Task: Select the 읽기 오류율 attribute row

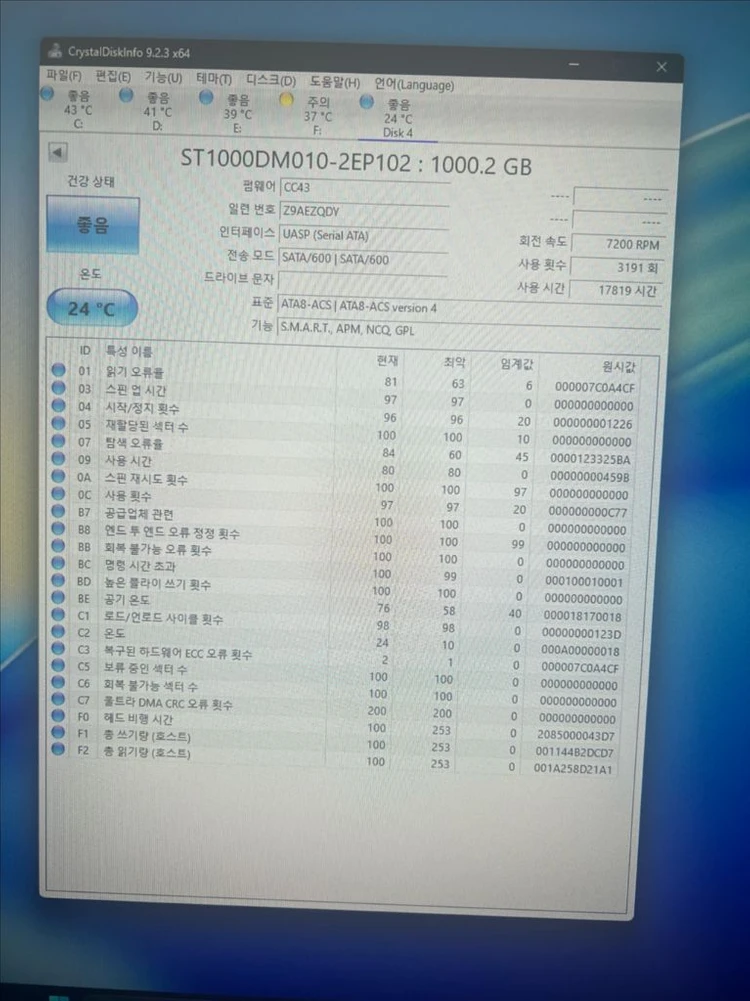Action: [x=345, y=379]
